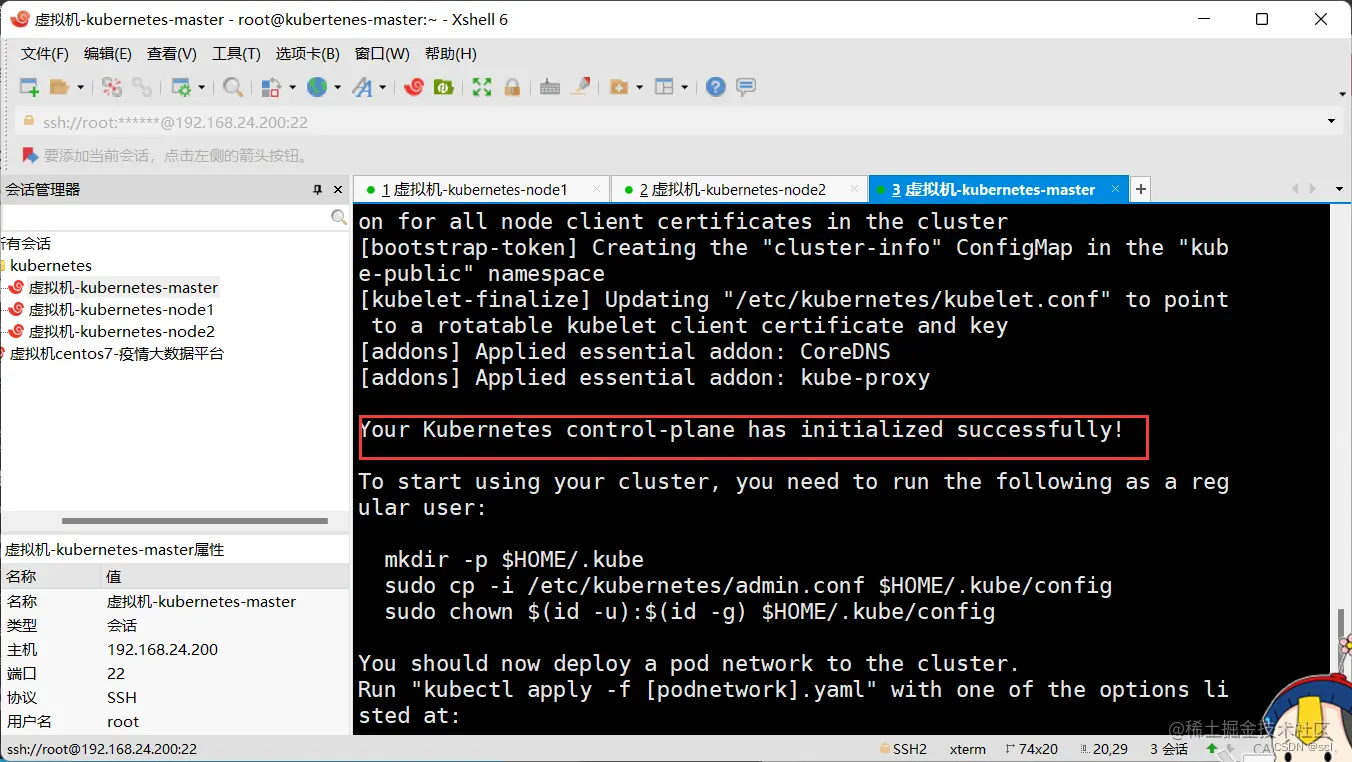Click the highlight pen icon in toolbar
Screen dimensions: 1352x762
[580, 88]
